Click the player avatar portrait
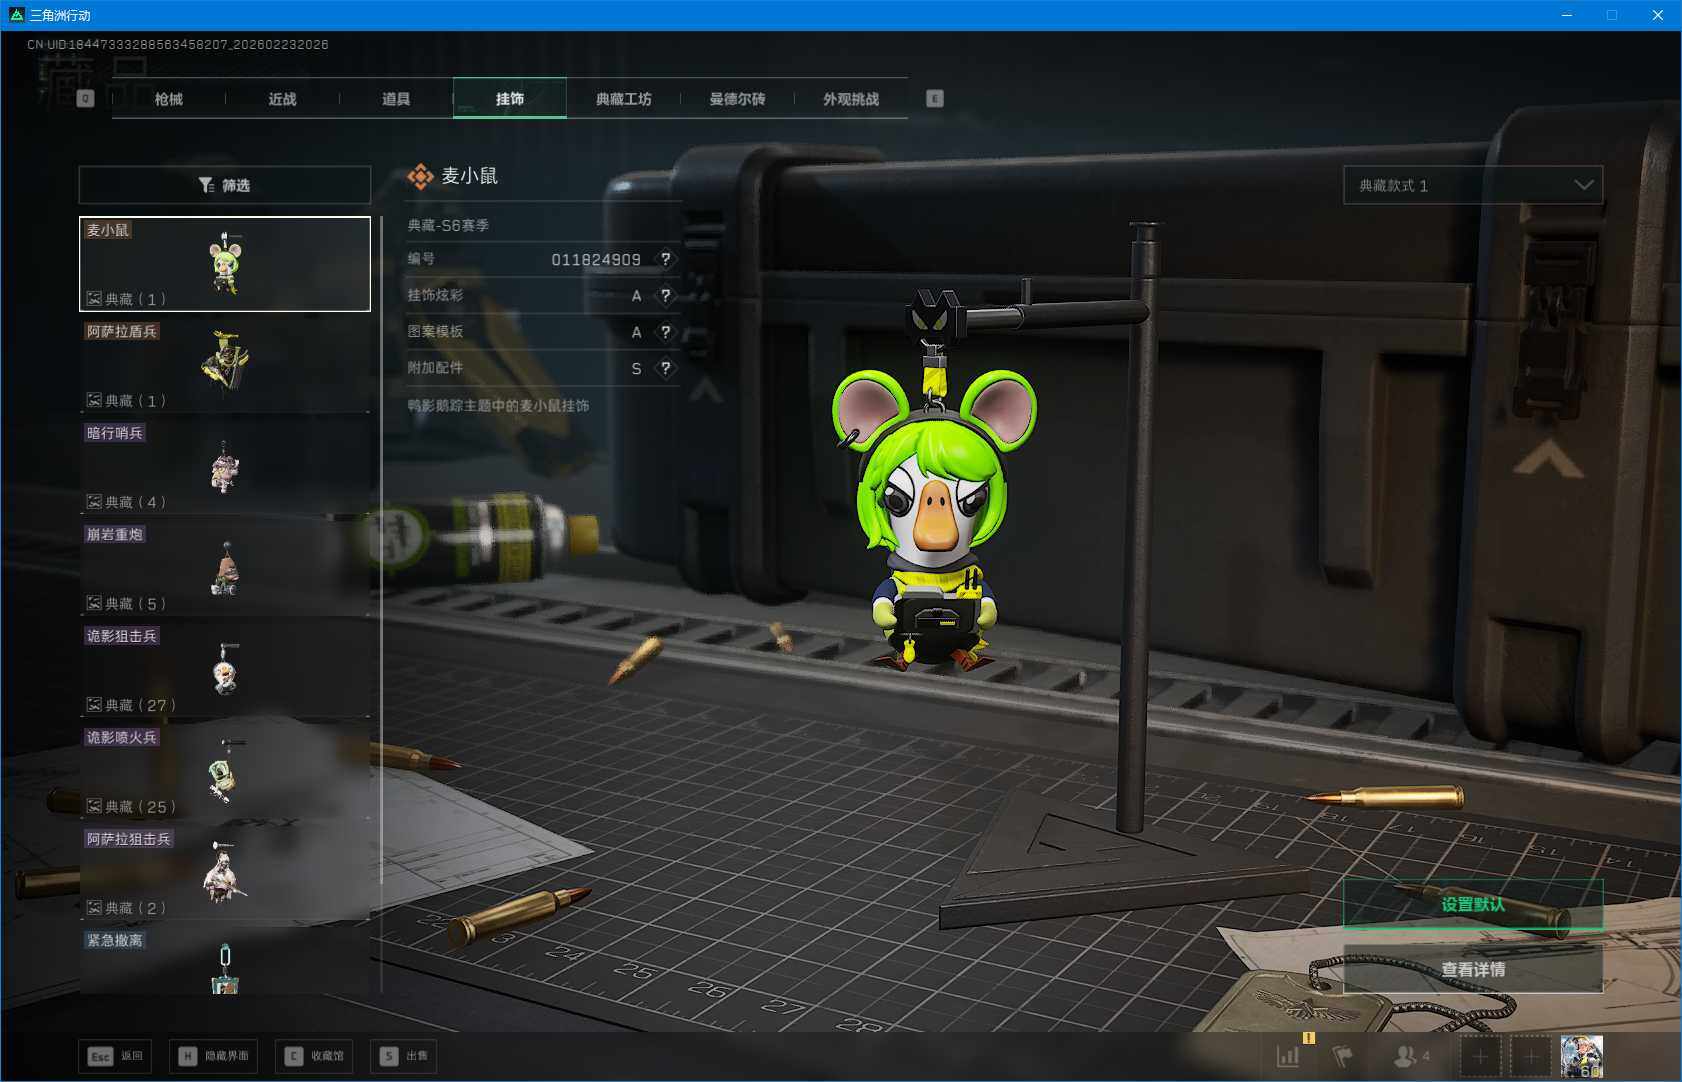 coord(1581,1056)
